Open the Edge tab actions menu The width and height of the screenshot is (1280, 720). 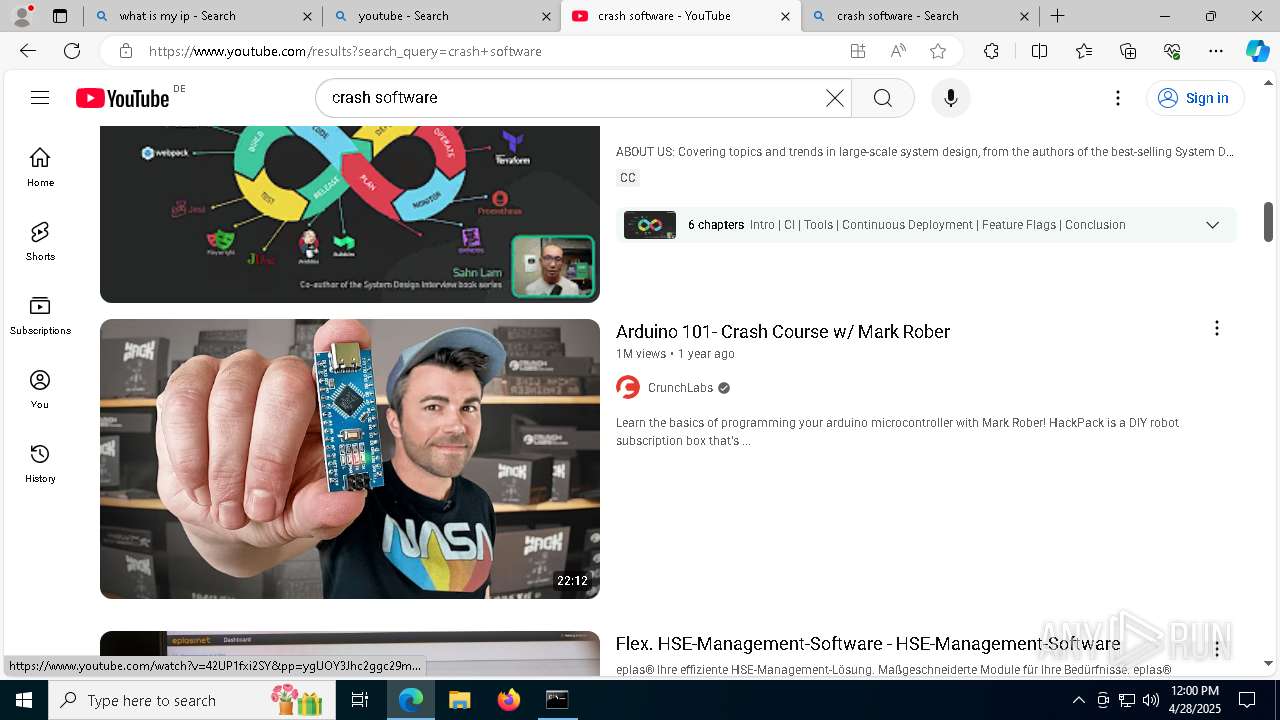coord(60,16)
